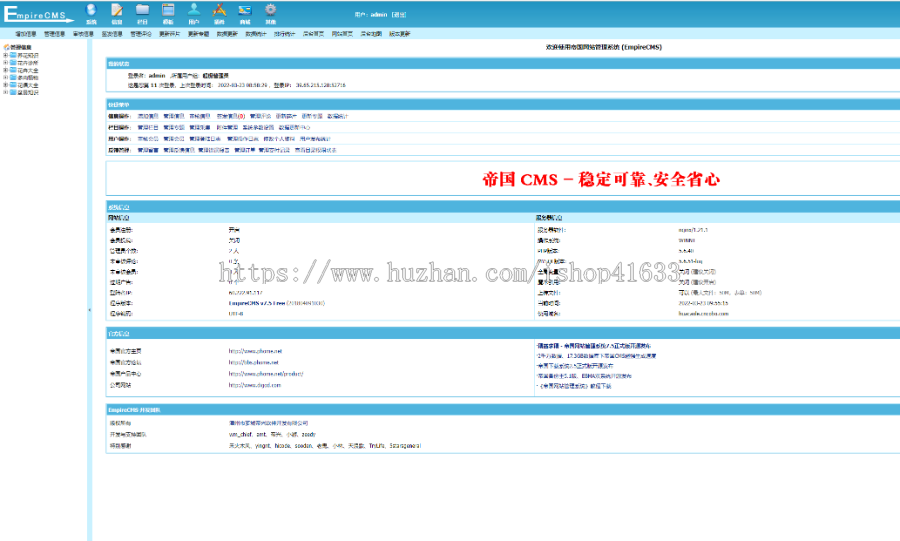Expand the 花卉诊所 tree node plus box
900x541 pixels.
6,63
